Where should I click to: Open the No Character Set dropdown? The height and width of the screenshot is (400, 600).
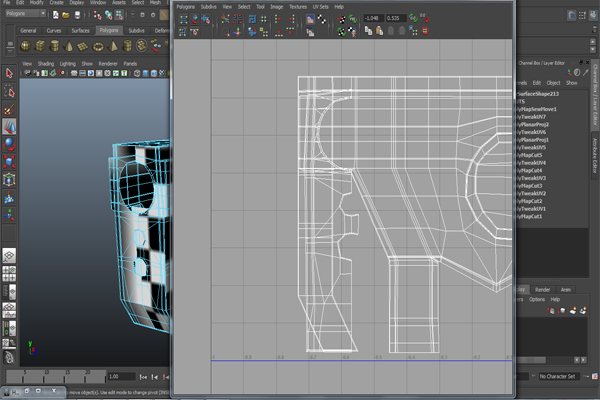point(559,377)
